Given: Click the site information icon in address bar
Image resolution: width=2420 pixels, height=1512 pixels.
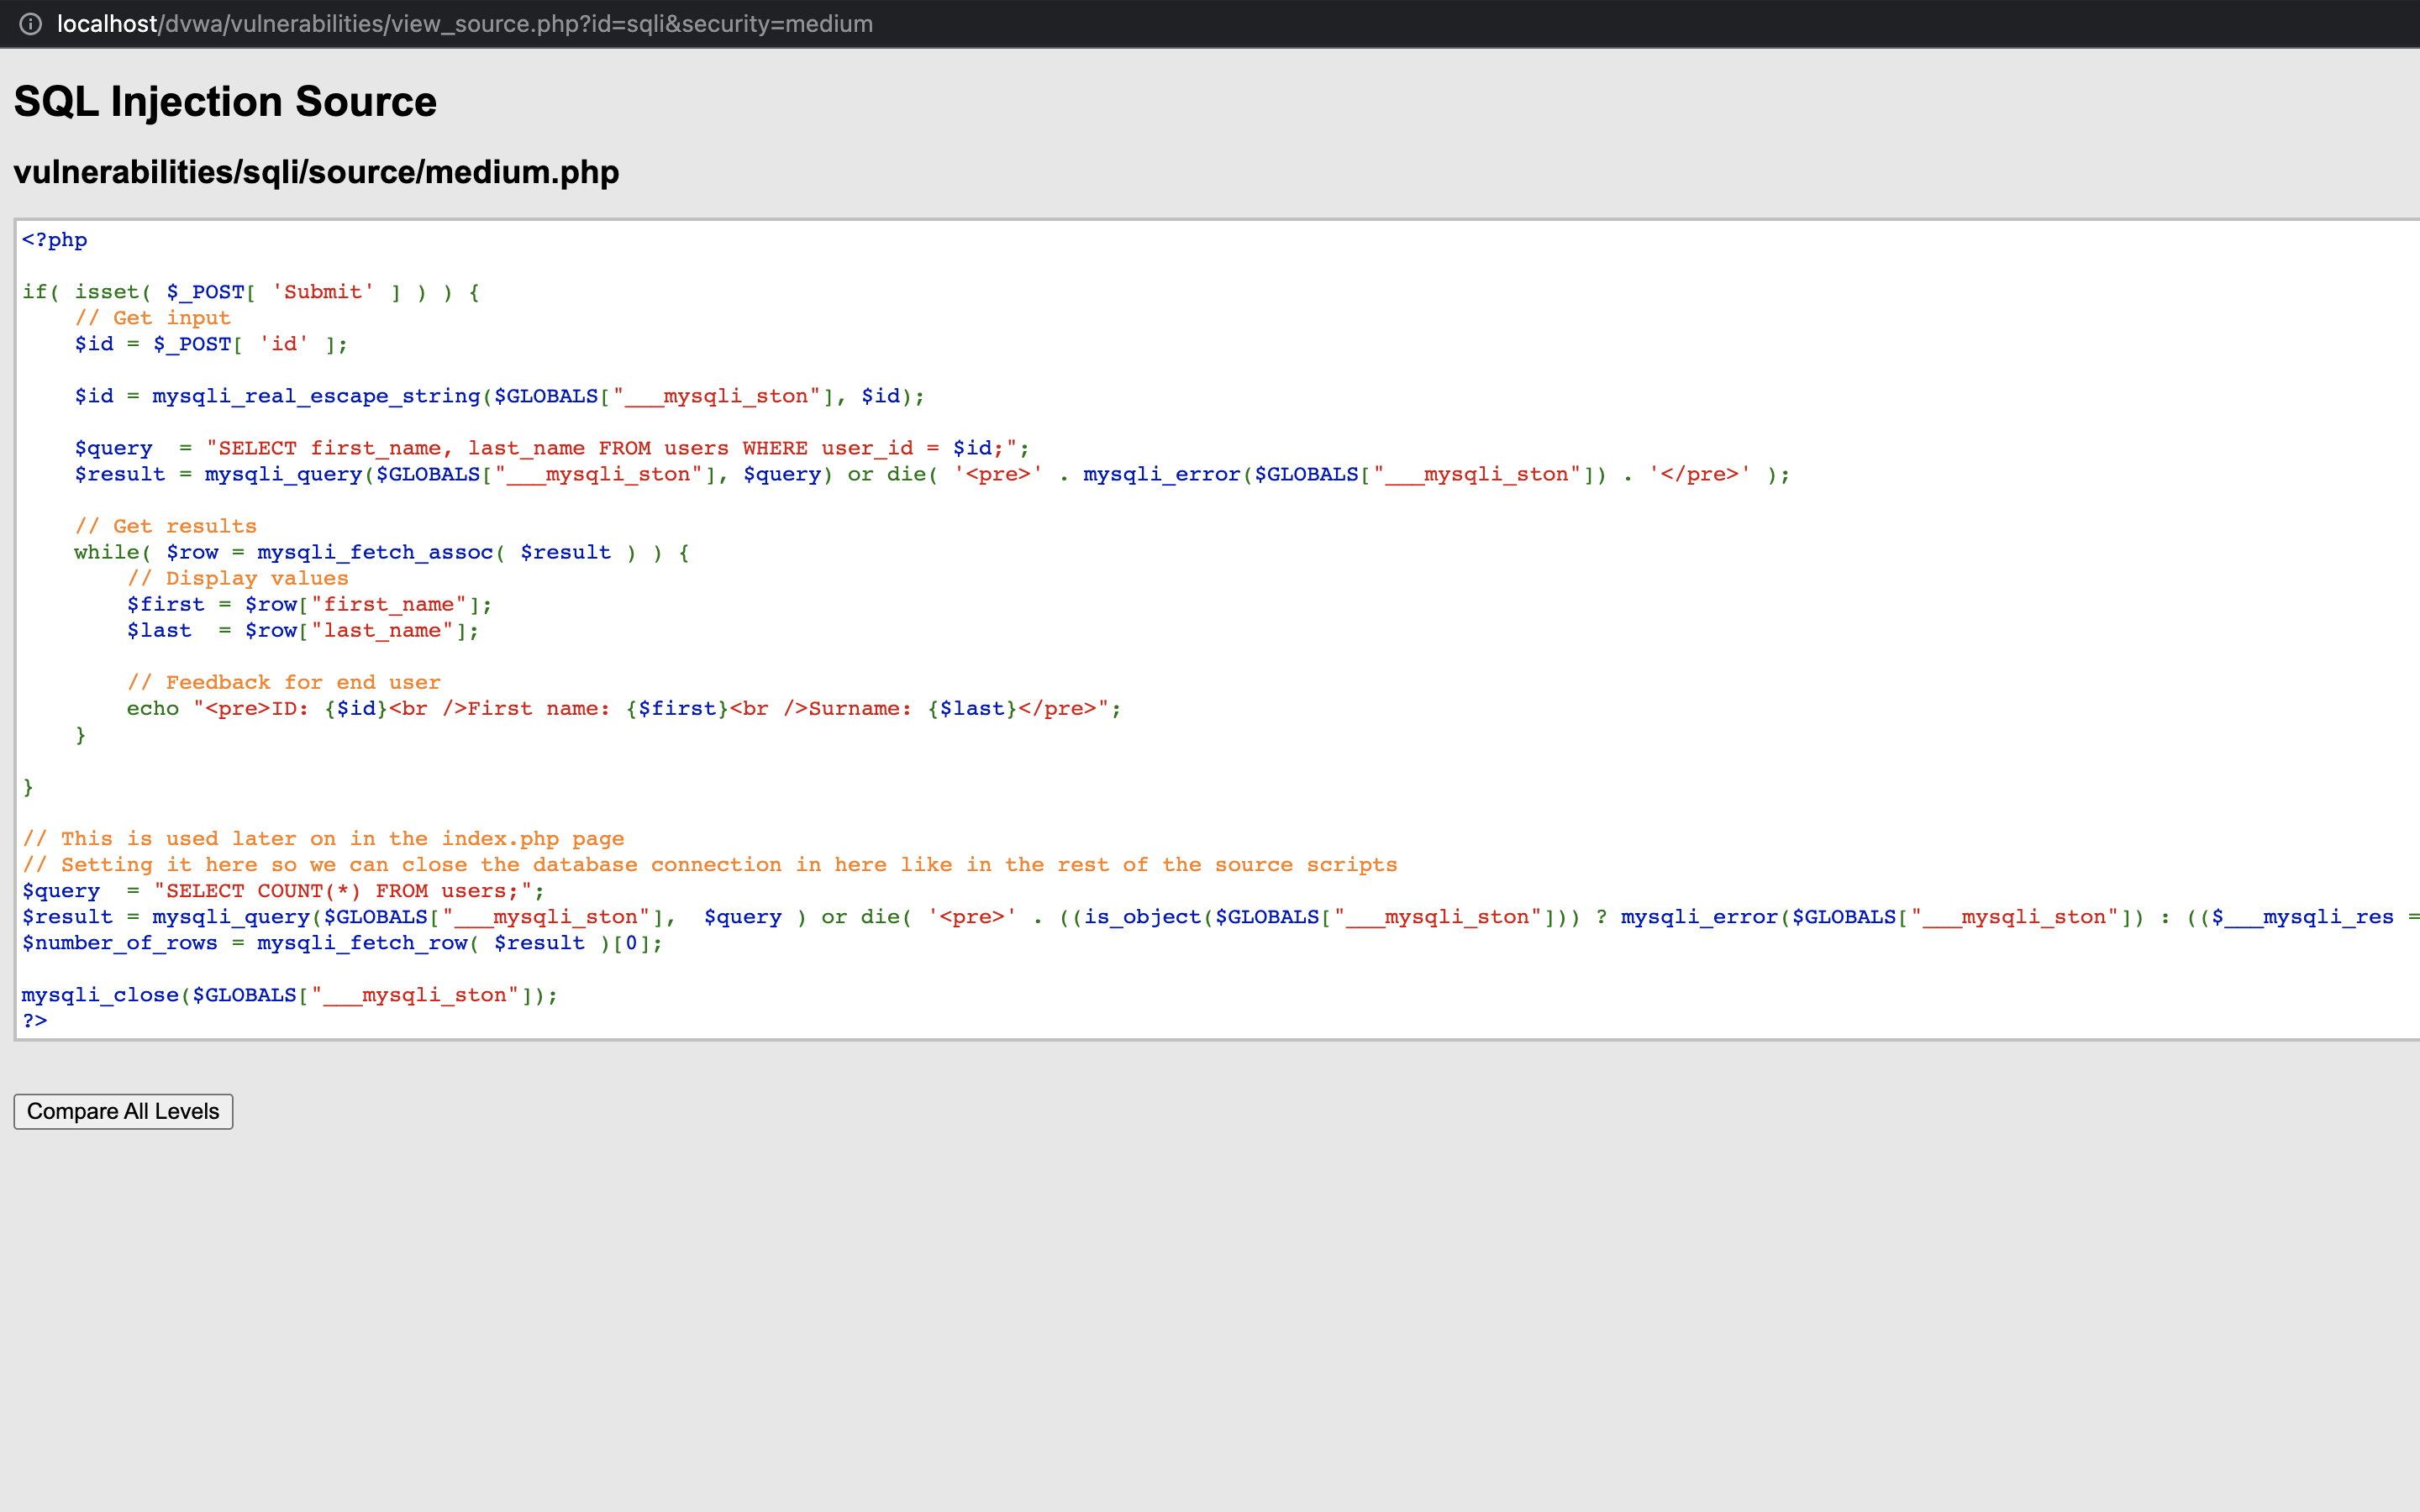Looking at the screenshot, I should coord(31,24).
